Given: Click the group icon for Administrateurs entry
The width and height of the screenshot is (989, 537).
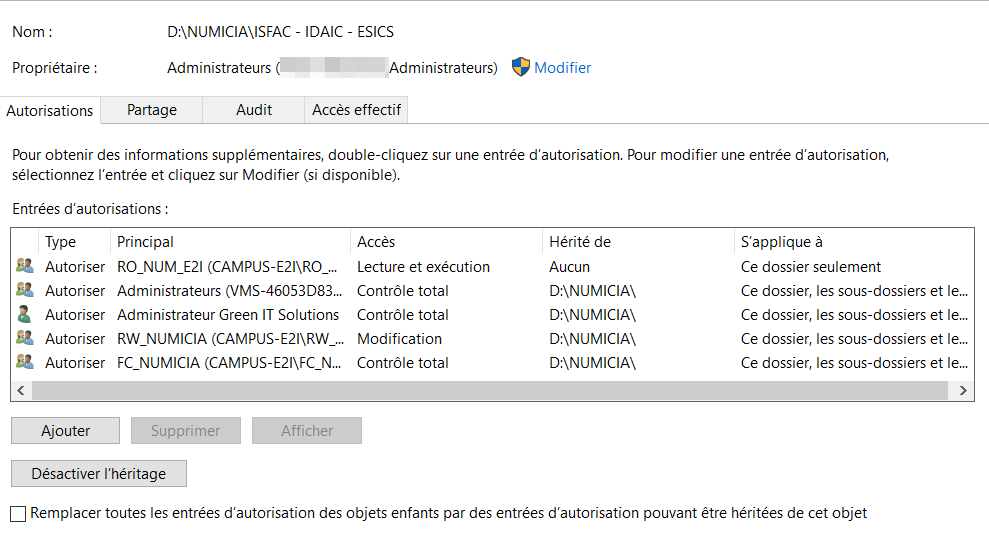Looking at the screenshot, I should tap(24, 291).
